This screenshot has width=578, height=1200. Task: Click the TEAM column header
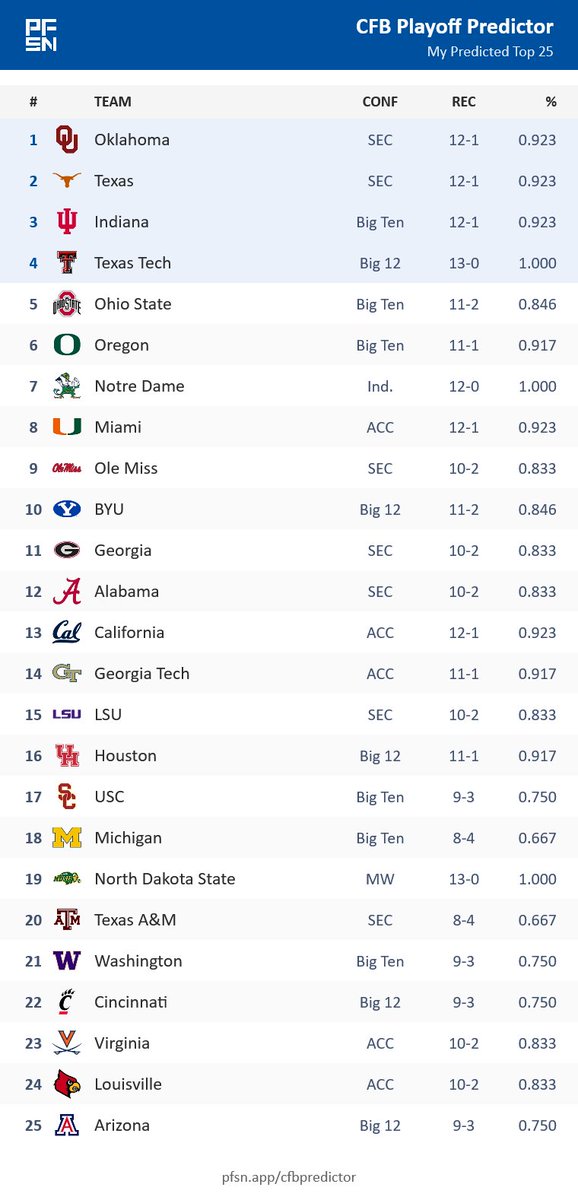point(113,102)
